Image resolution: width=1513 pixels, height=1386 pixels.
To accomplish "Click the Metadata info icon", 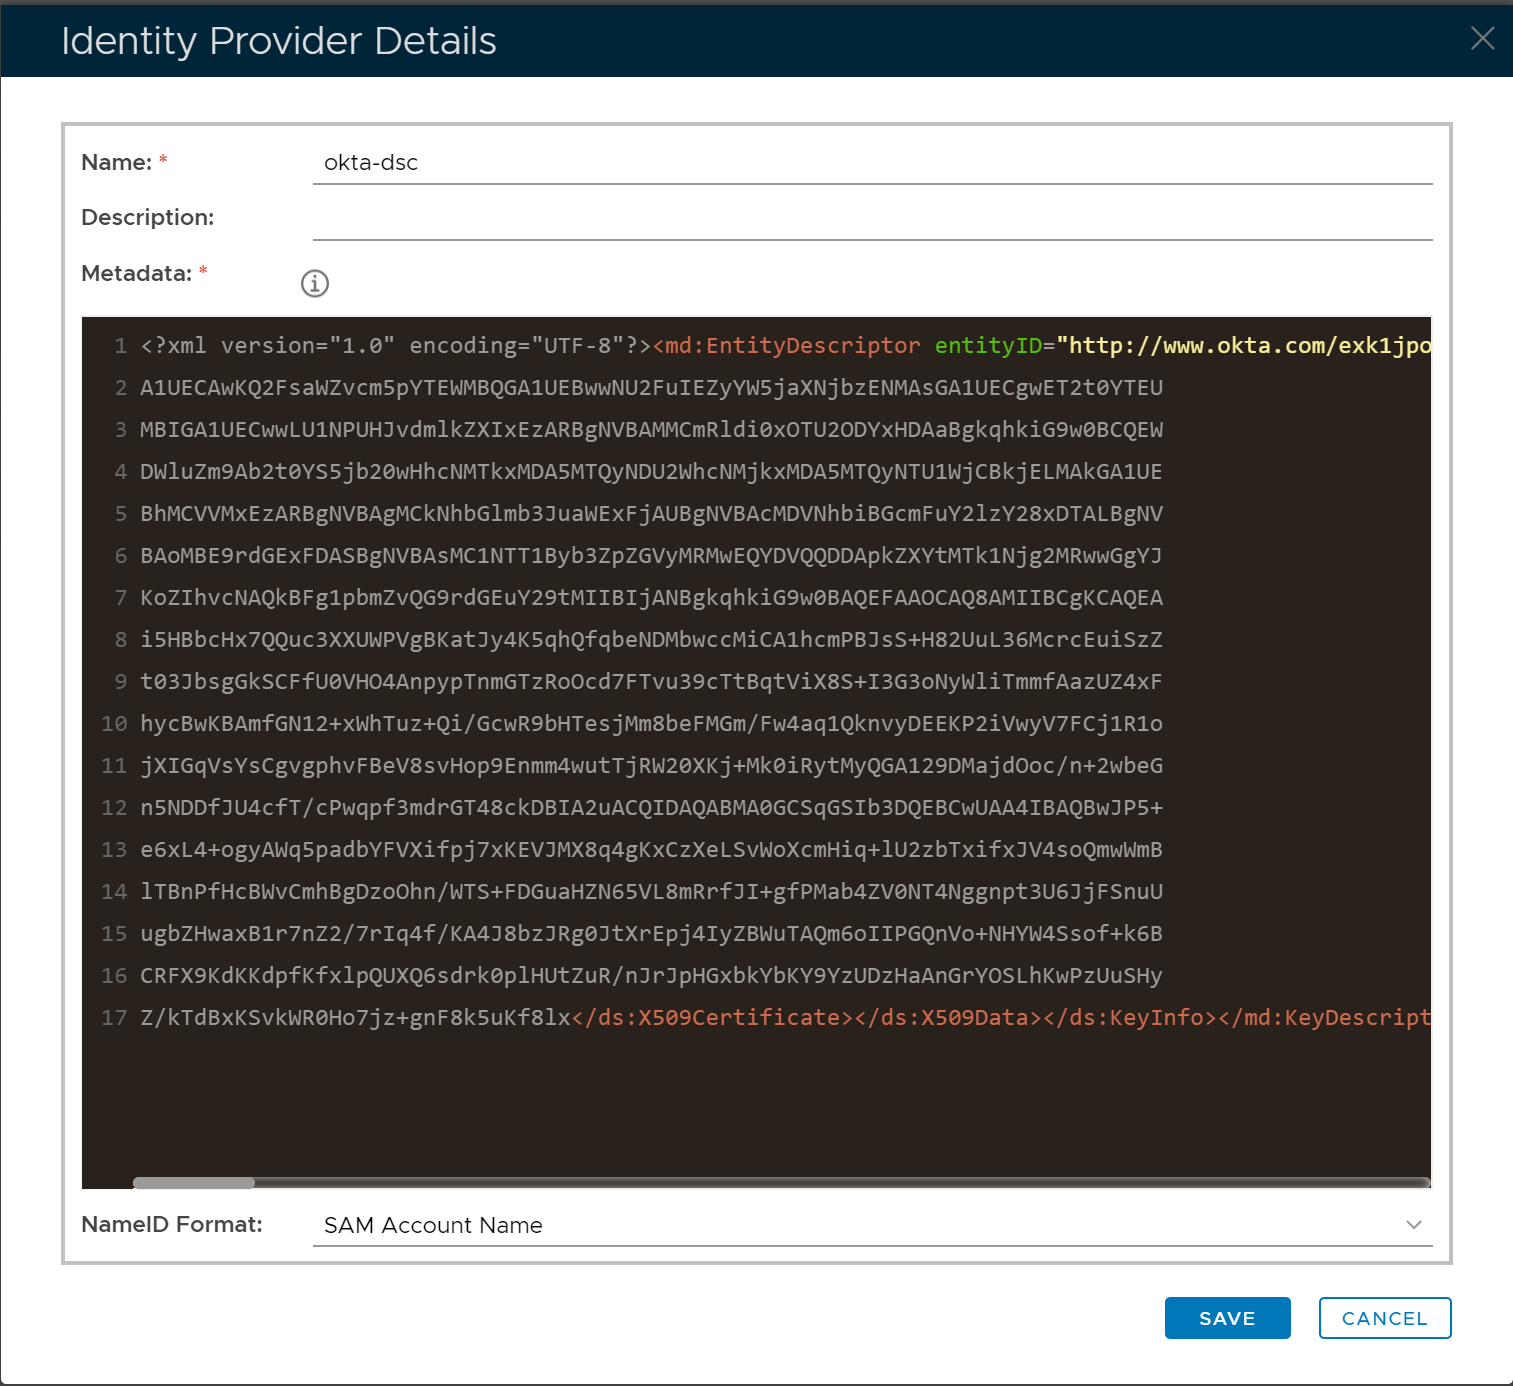I will [315, 284].
